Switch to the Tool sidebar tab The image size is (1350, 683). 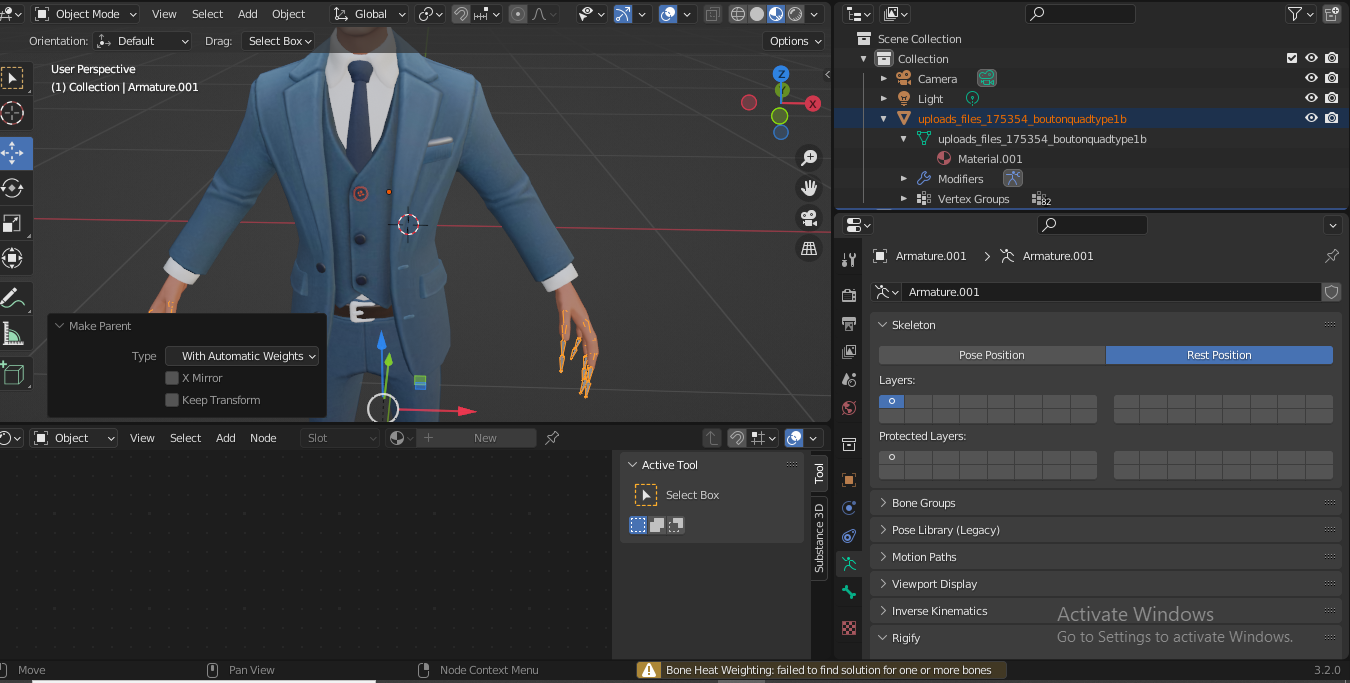tap(818, 474)
